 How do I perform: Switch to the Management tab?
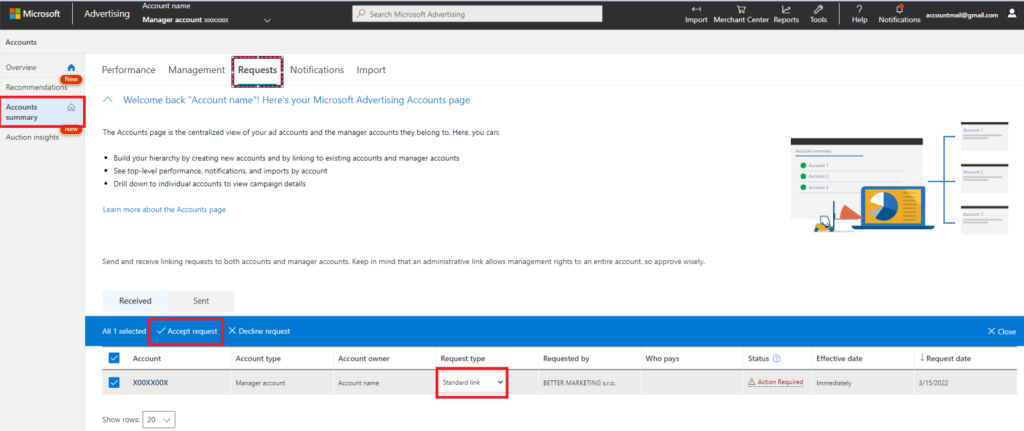197,70
